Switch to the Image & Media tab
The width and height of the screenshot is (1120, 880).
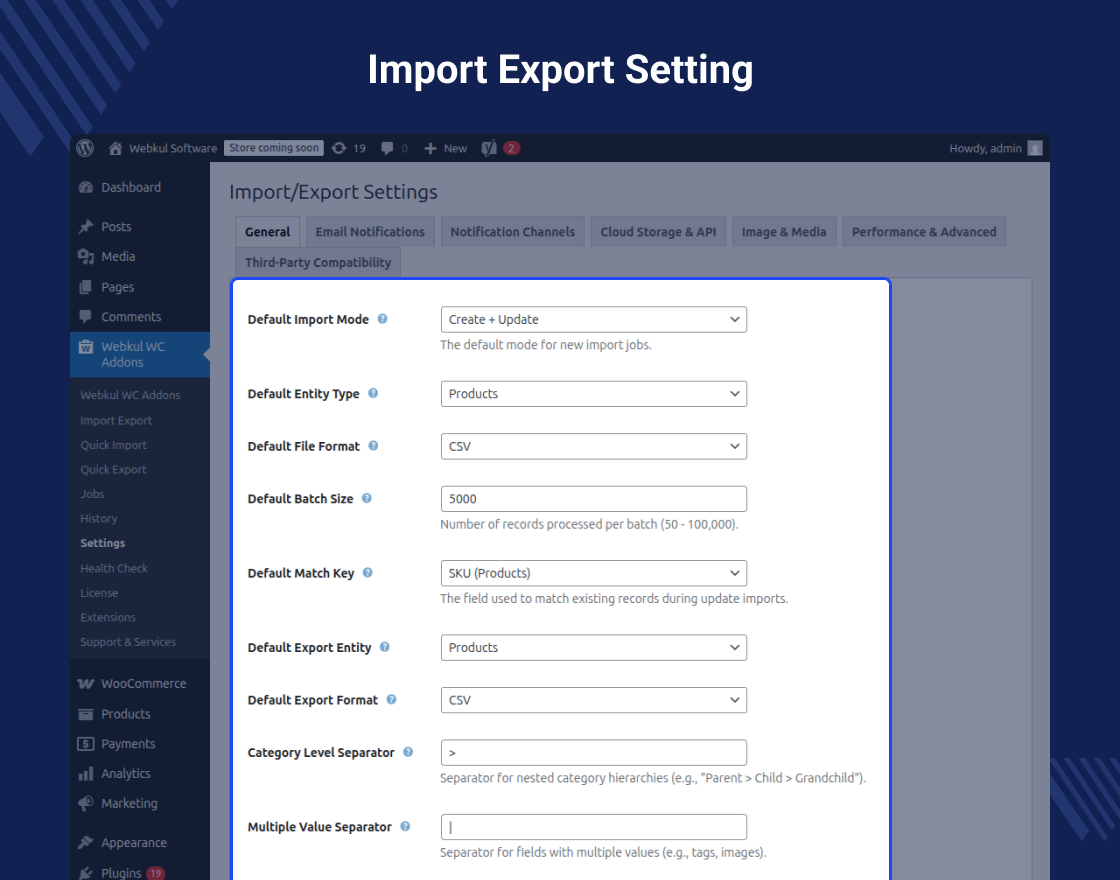tap(784, 231)
